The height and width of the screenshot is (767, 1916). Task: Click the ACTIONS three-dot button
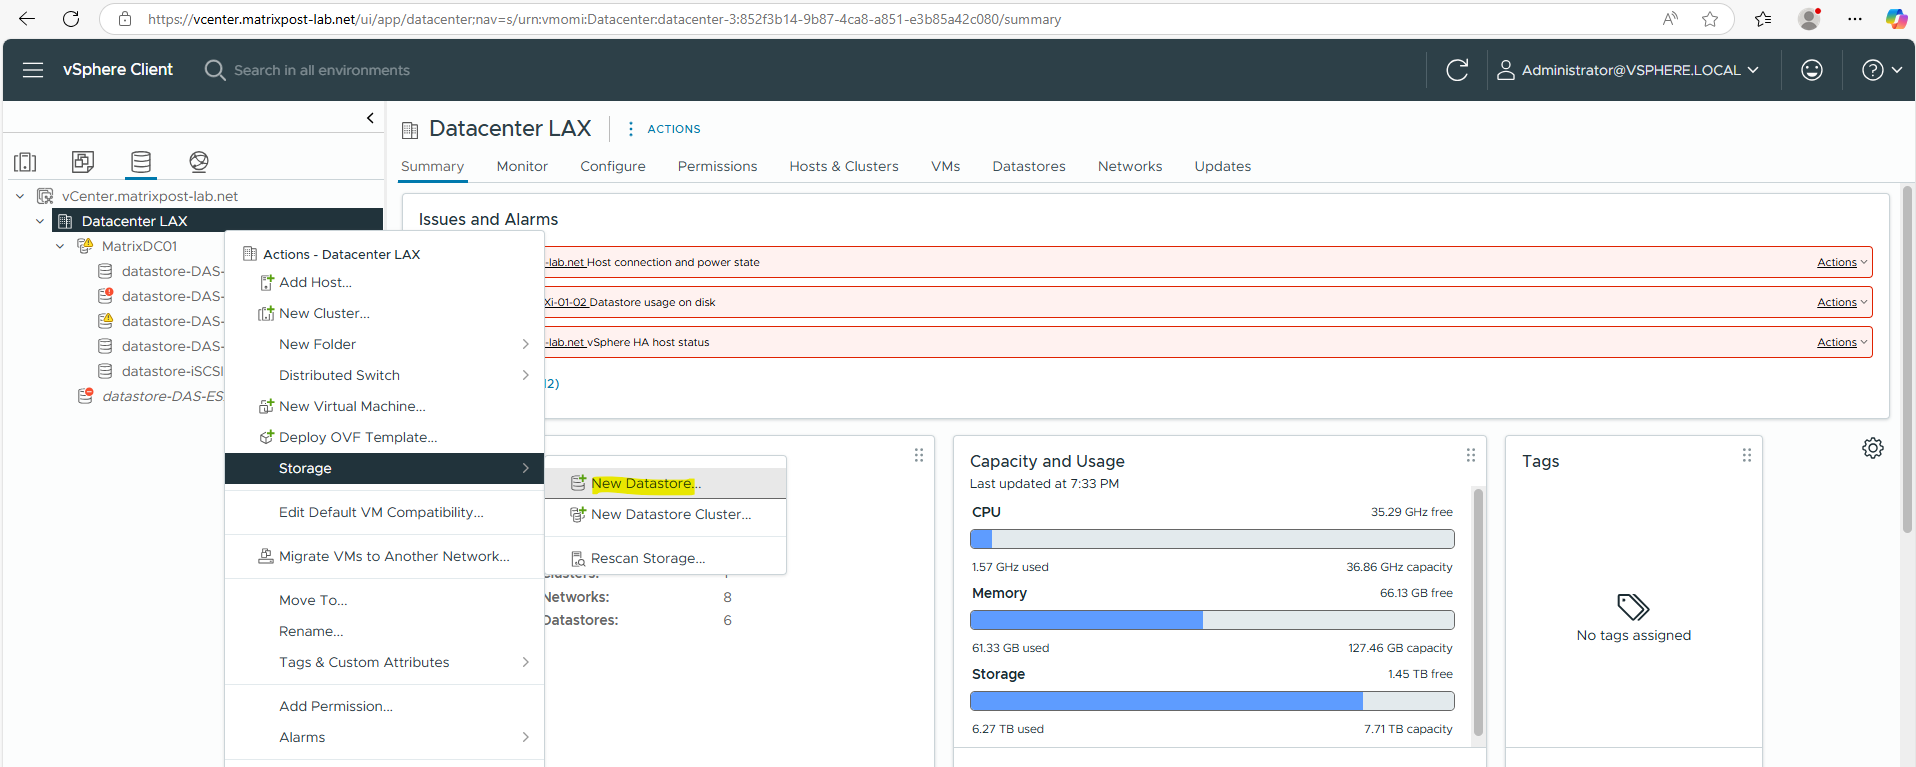(x=664, y=129)
